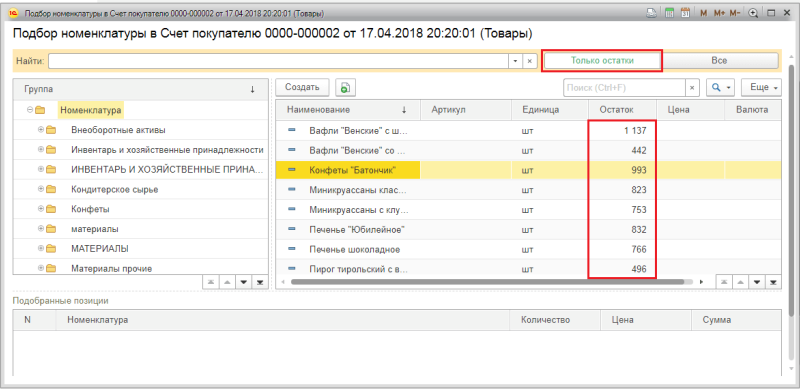
Task: Click the zoom magnifier icon
Action: pos(753,13)
